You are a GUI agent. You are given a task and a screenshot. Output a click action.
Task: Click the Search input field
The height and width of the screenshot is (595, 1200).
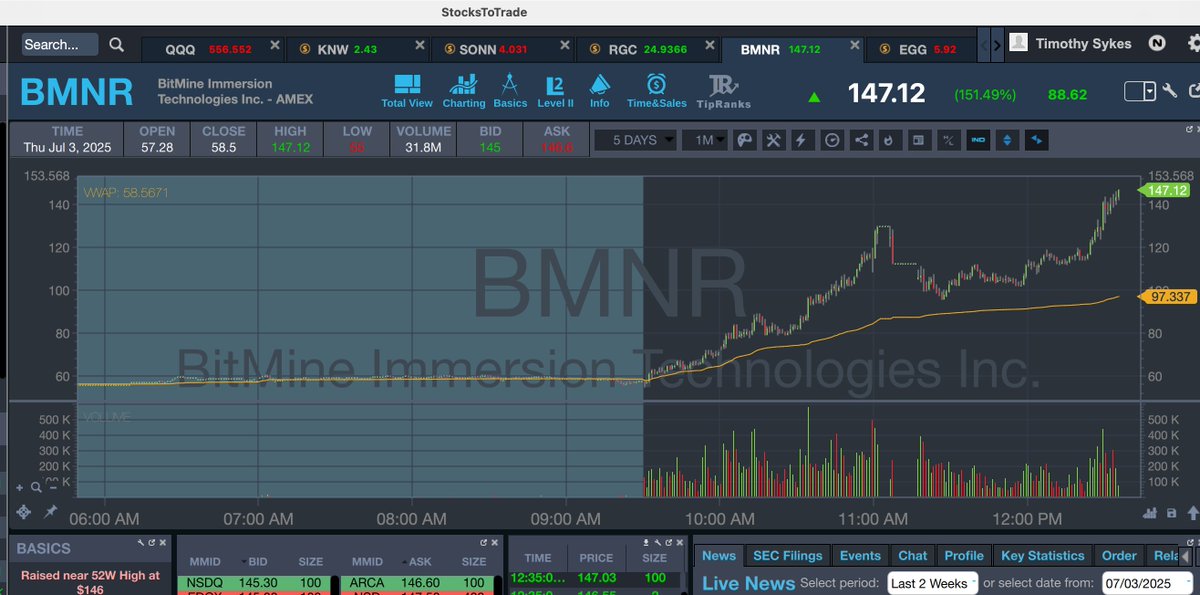pos(60,44)
